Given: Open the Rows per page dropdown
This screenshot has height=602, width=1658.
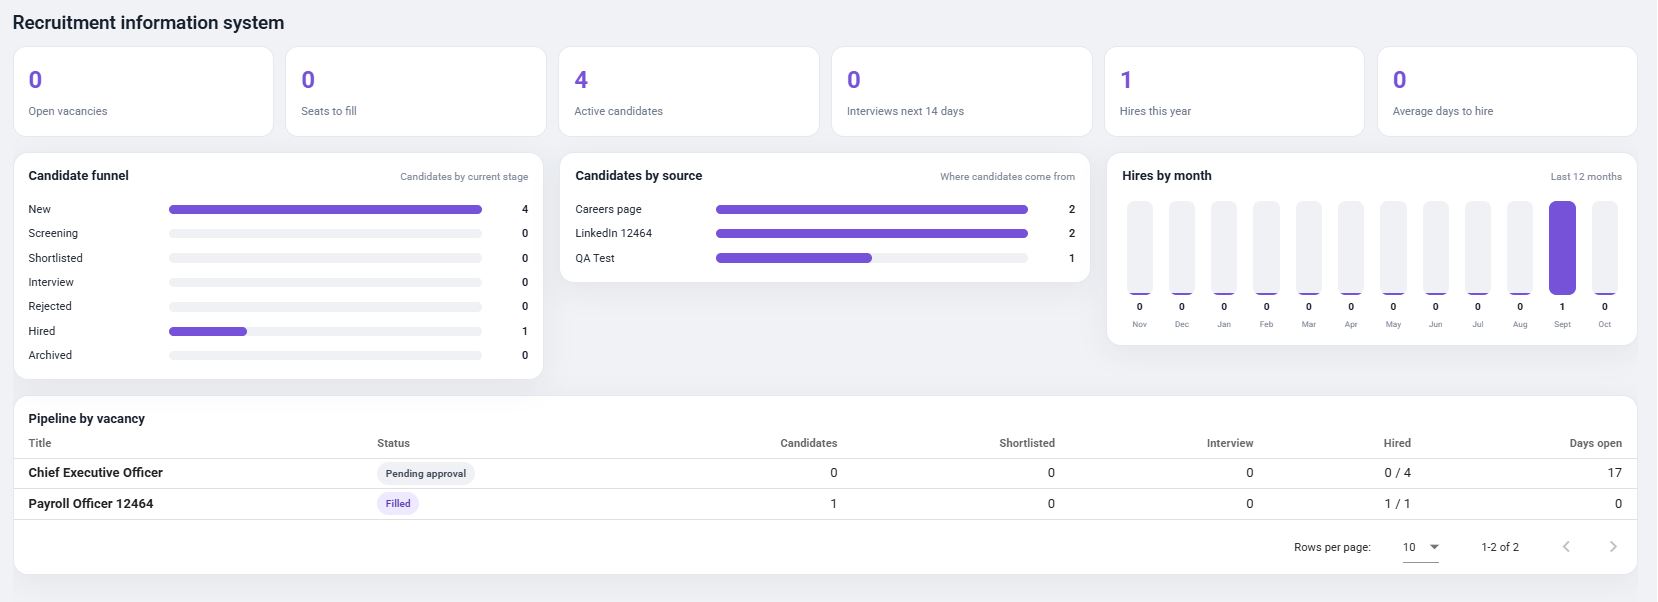Looking at the screenshot, I should pos(1420,547).
